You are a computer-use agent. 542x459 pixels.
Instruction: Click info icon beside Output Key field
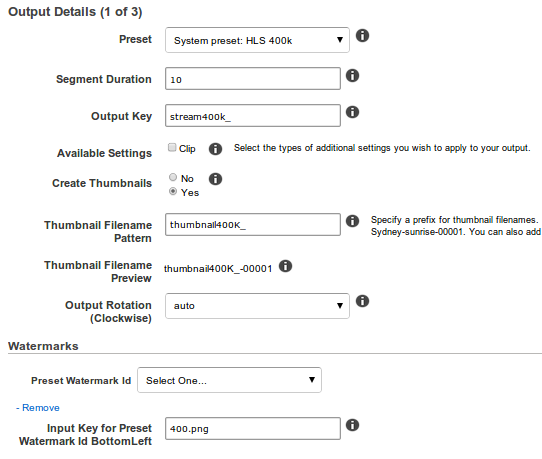[352, 112]
